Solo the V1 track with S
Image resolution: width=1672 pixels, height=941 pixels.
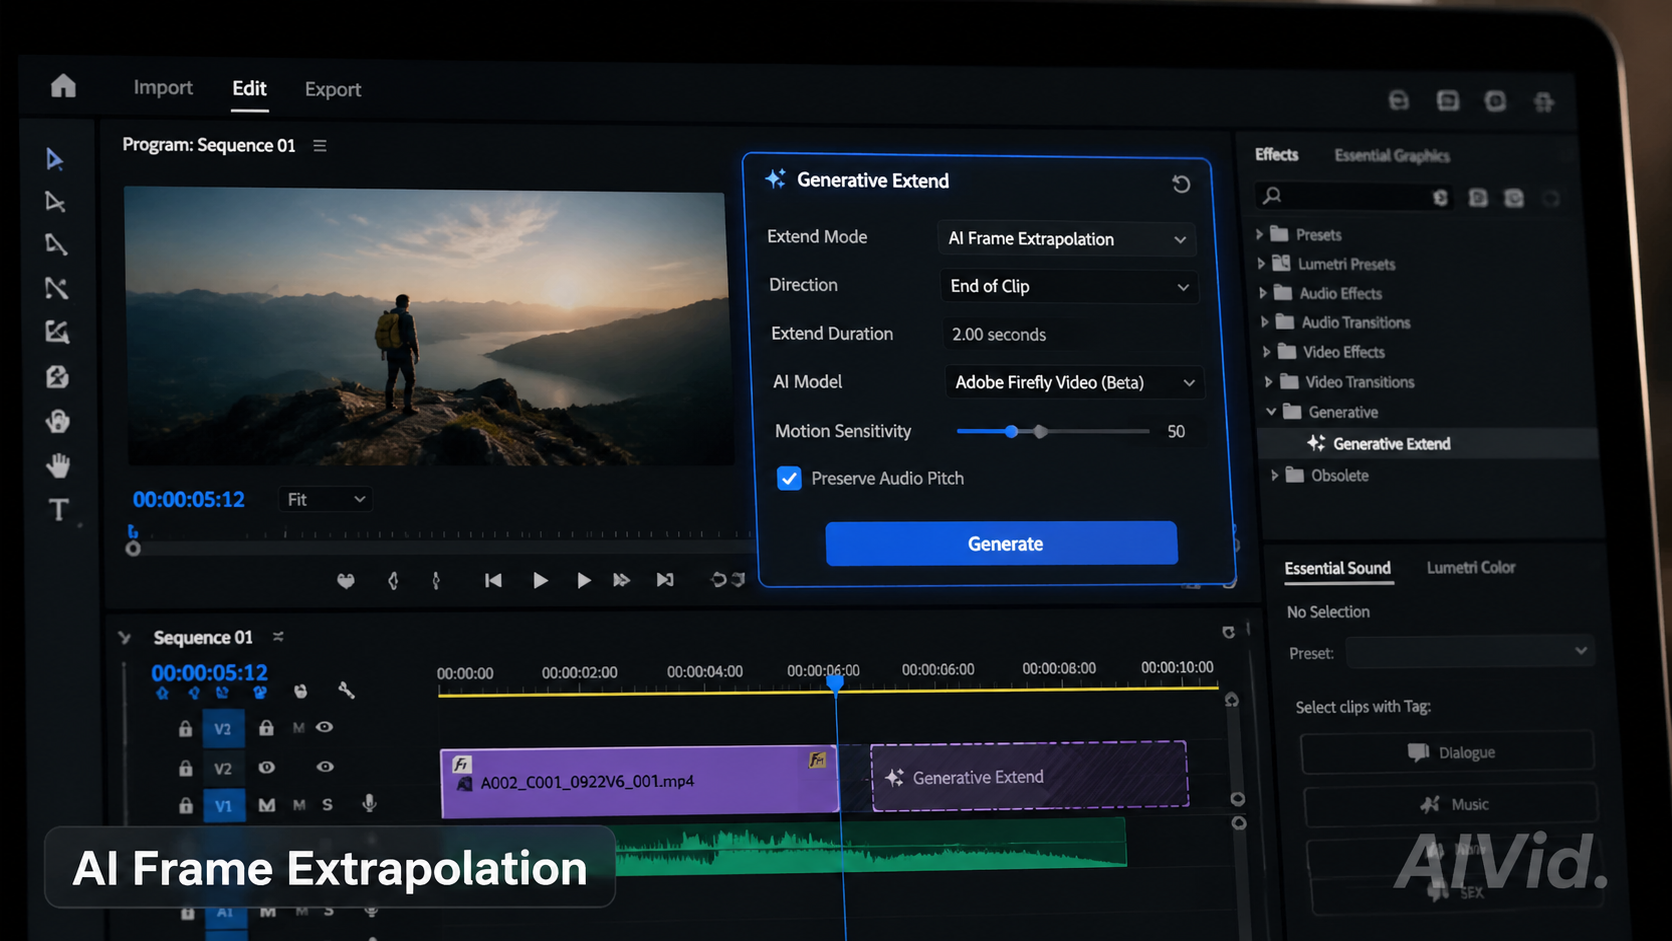click(327, 804)
